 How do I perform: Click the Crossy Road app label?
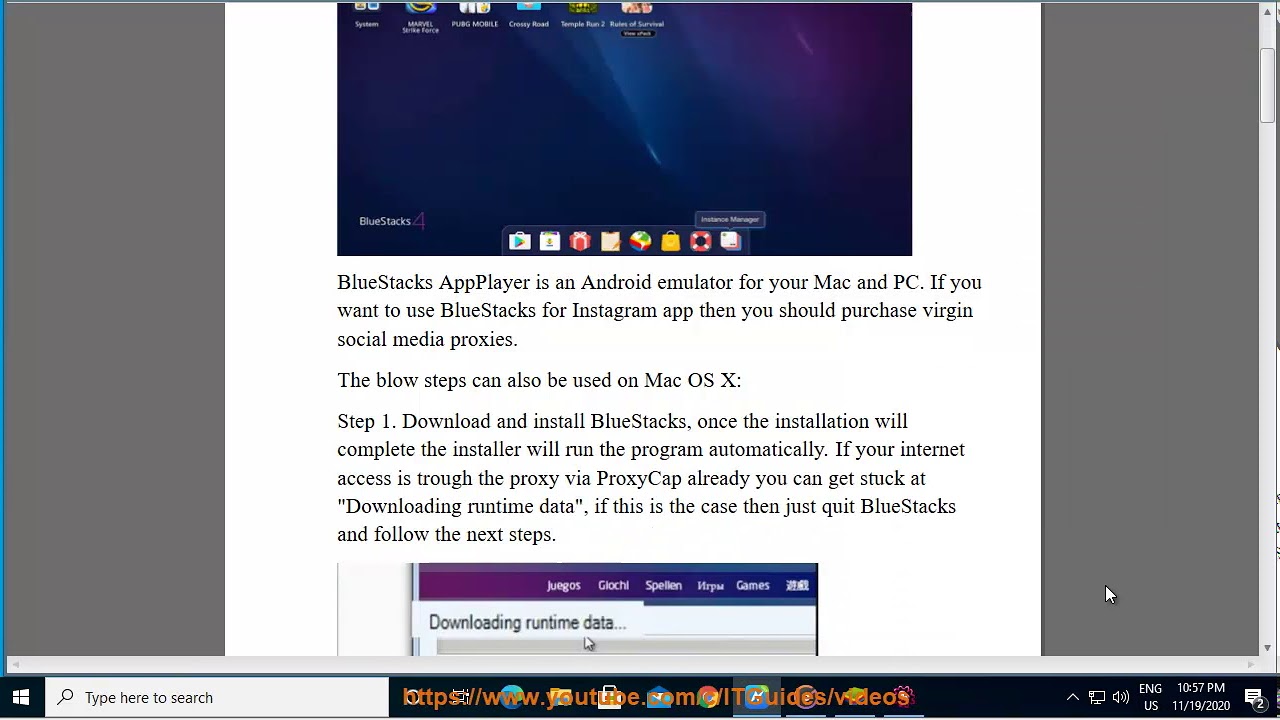528,24
